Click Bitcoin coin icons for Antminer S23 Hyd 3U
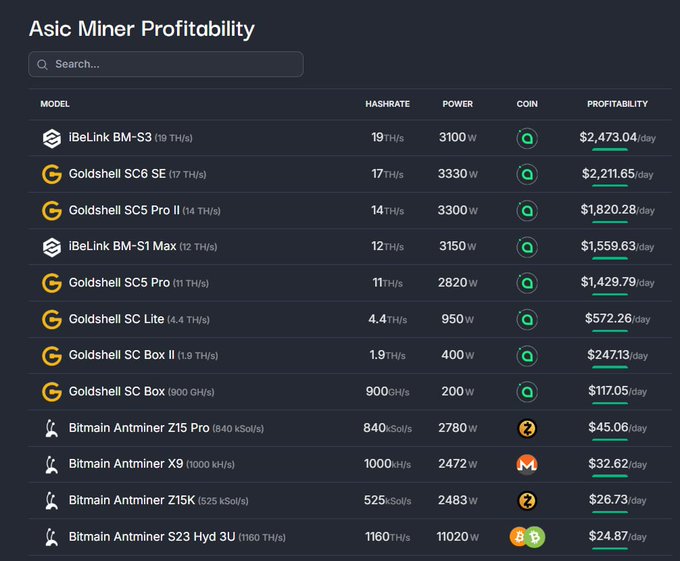This screenshot has height=561, width=680. click(527, 537)
